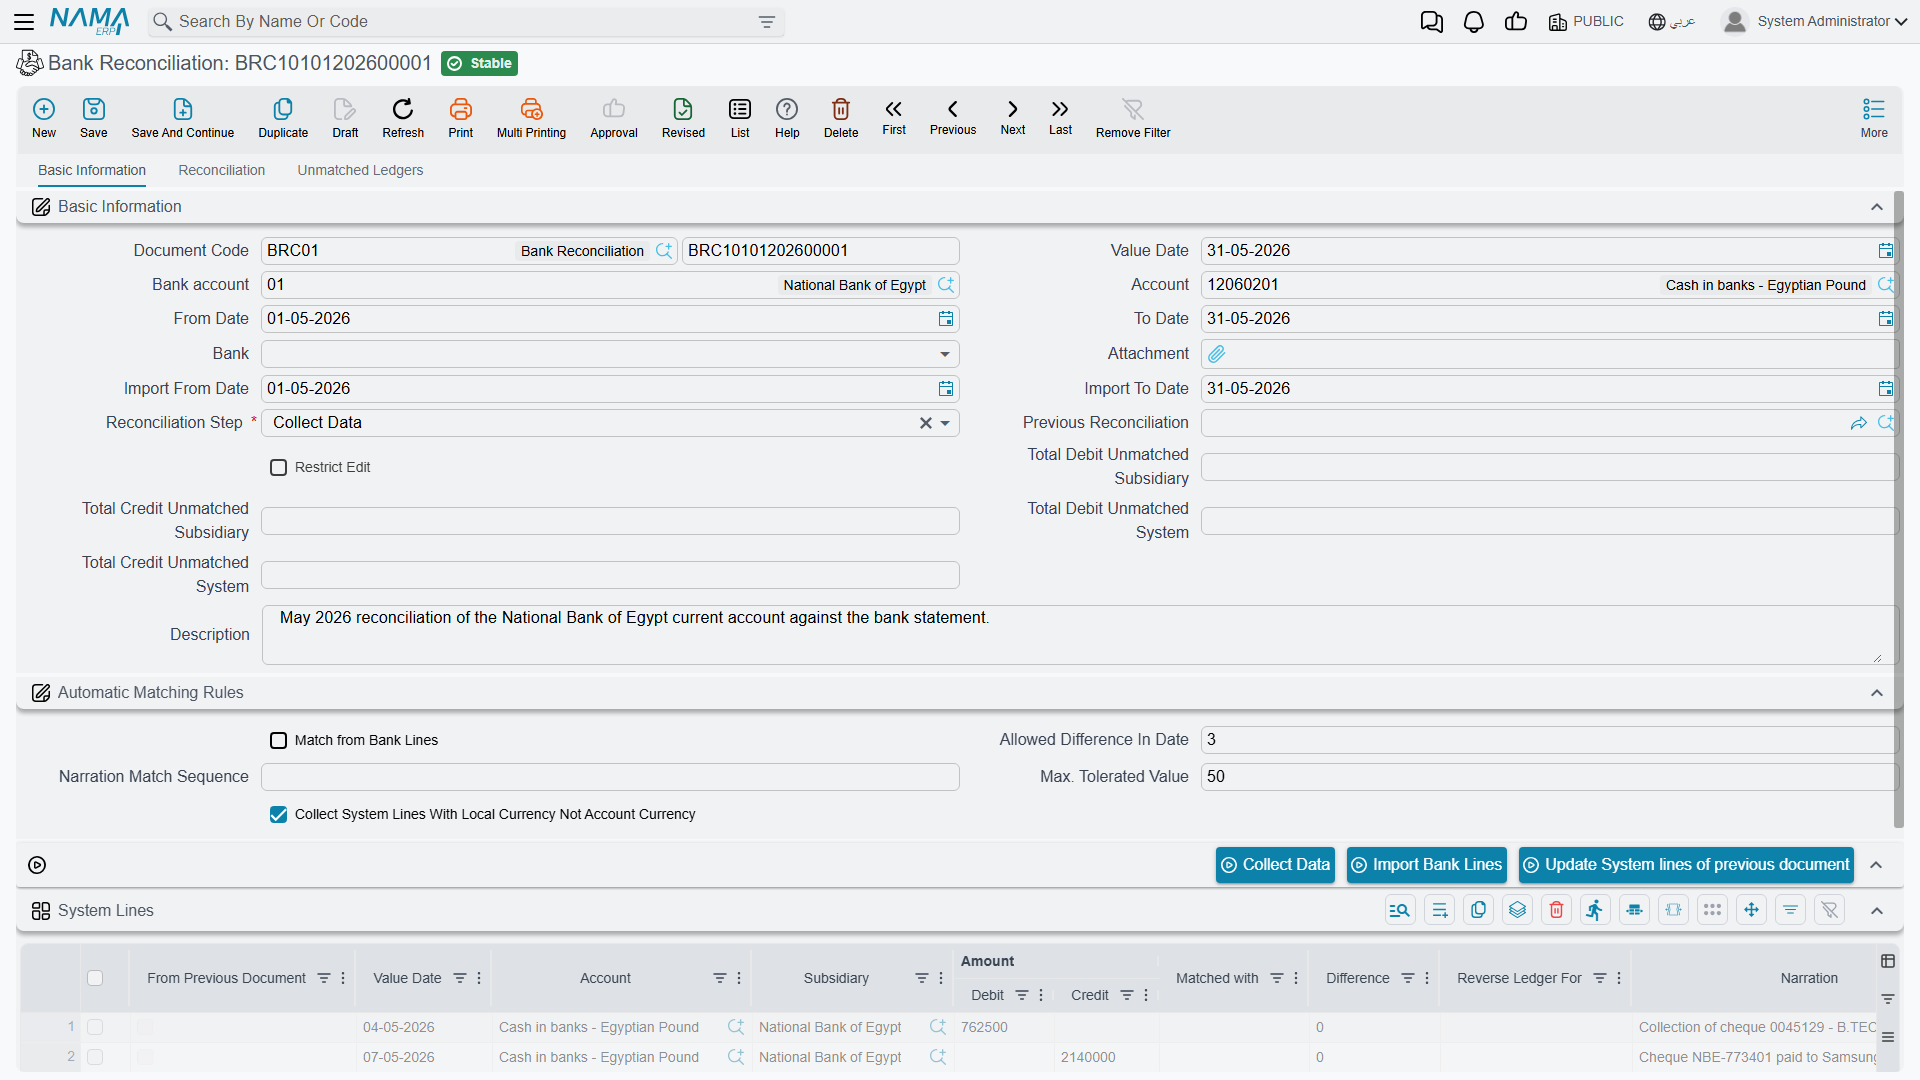
Task: Focus the Search By Name Or Code field
Action: [x=465, y=22]
